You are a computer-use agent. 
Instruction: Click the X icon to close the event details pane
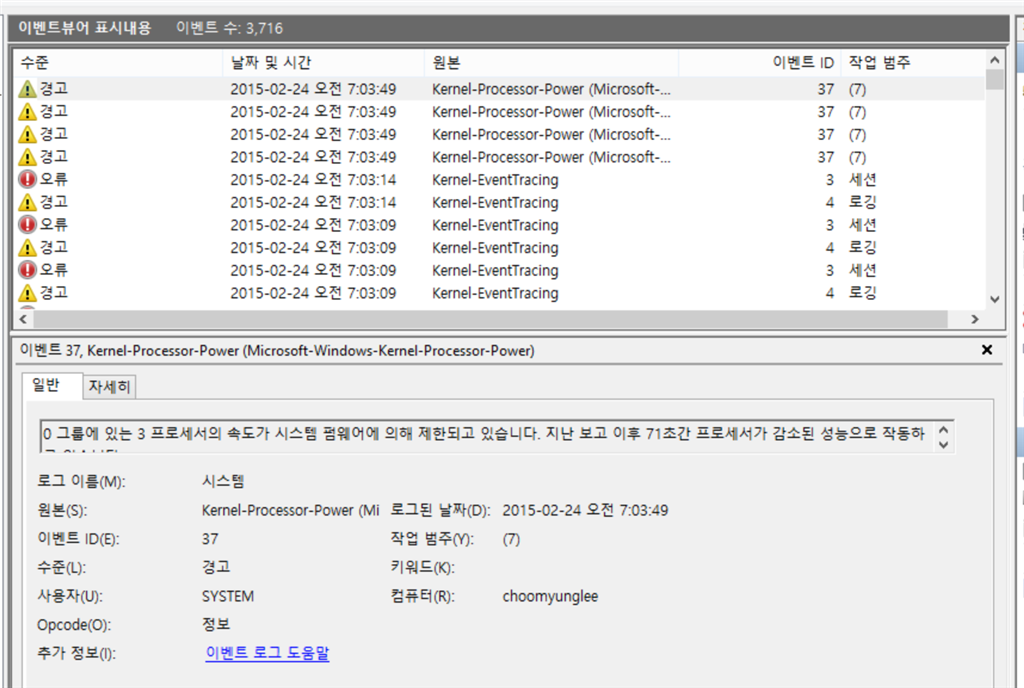tap(987, 350)
